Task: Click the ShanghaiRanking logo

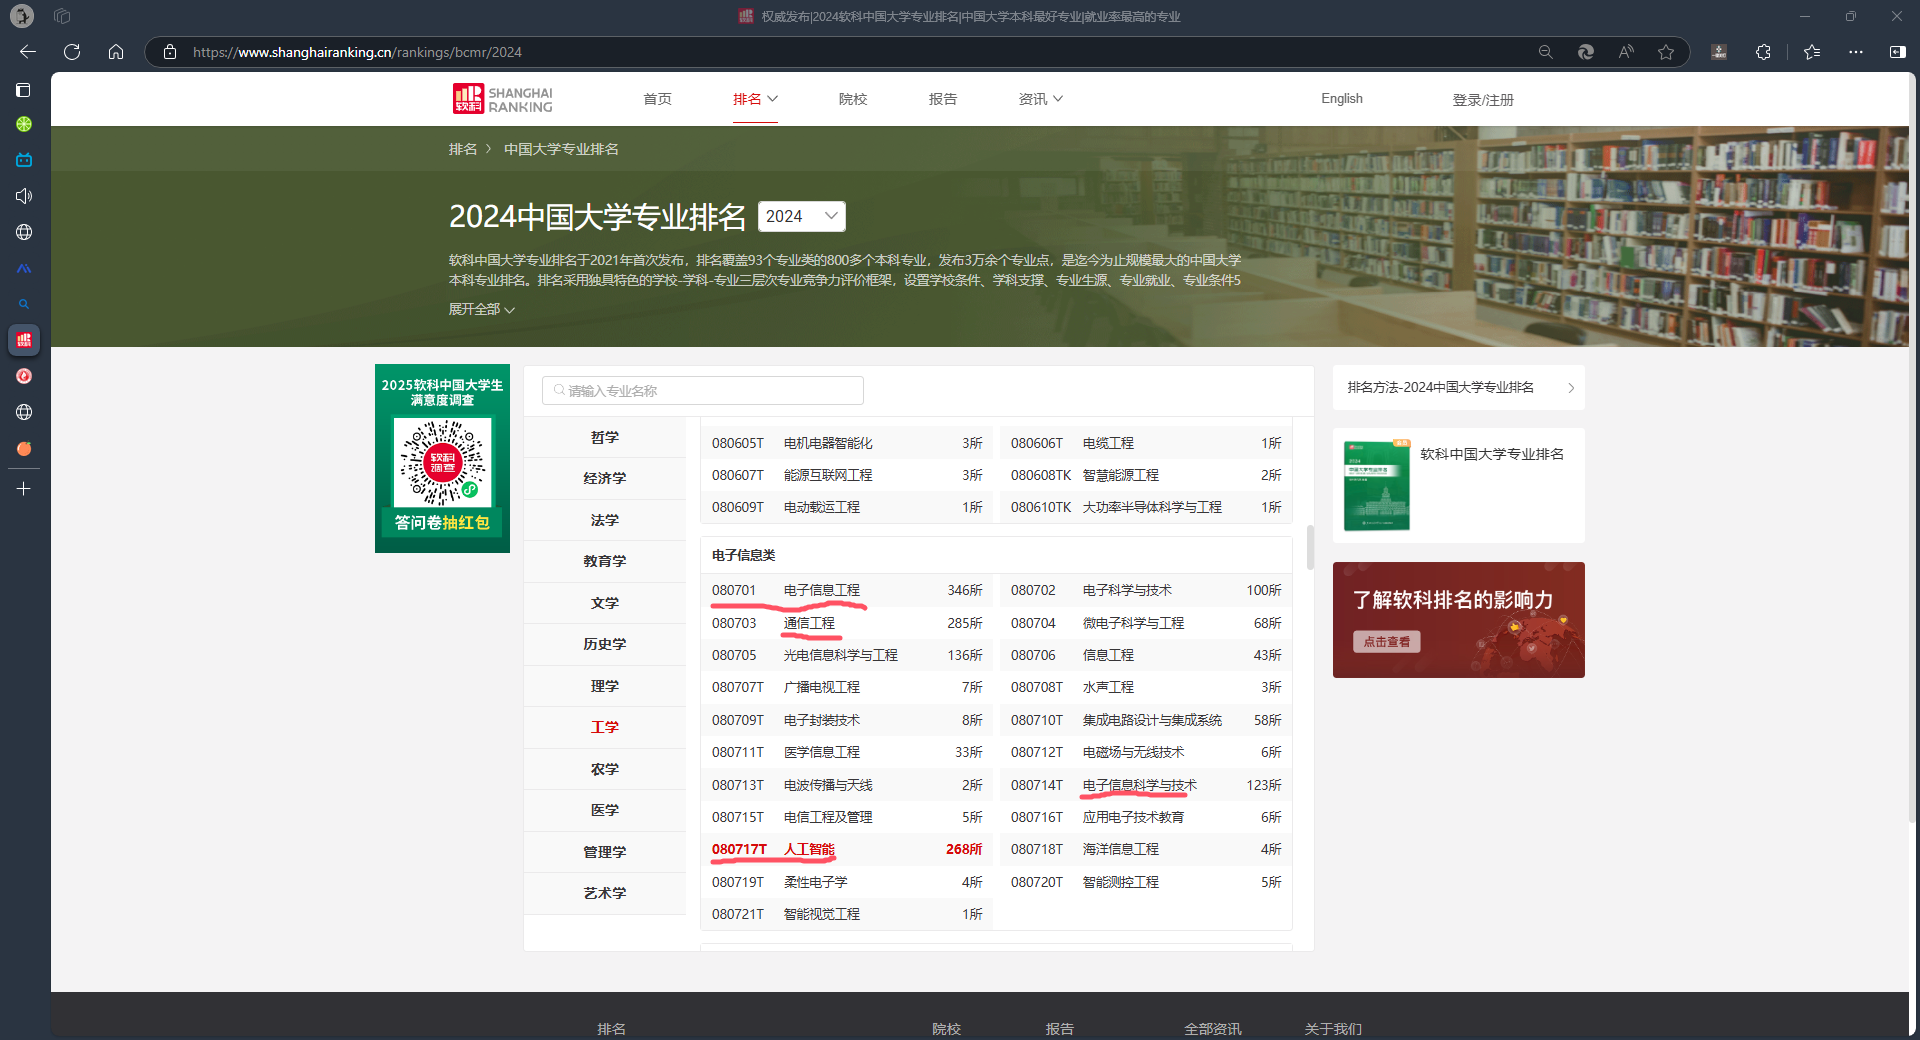Action: (x=503, y=99)
